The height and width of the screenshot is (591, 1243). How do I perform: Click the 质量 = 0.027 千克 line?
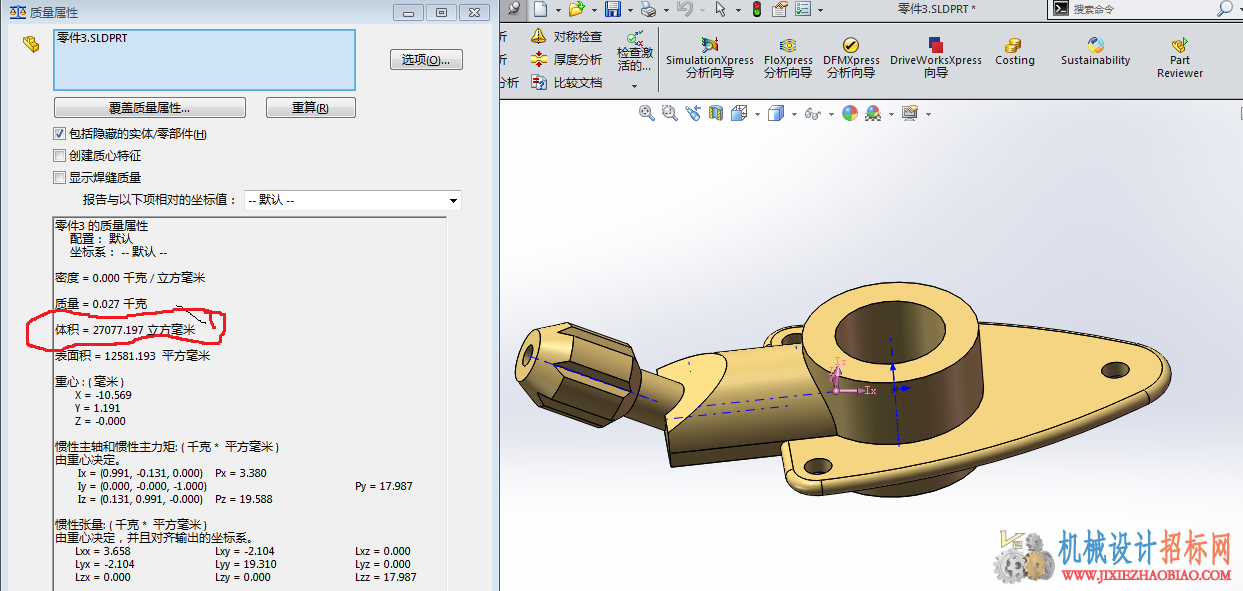coord(101,304)
